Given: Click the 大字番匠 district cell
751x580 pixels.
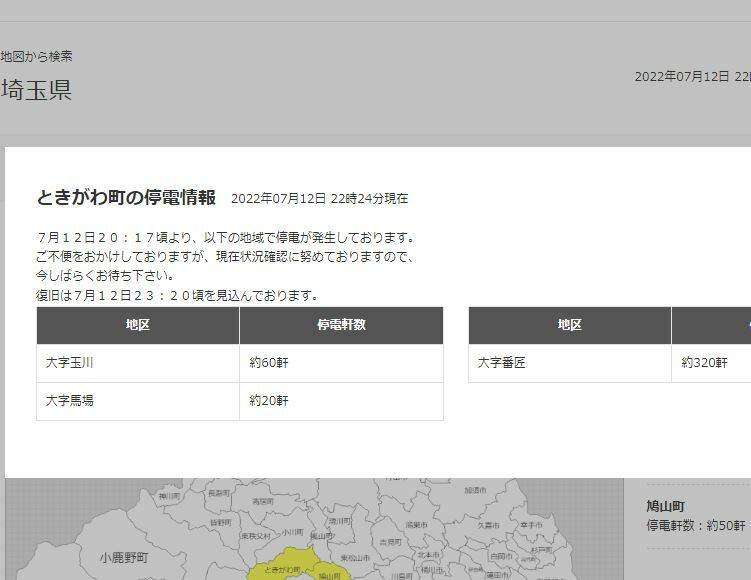Looking at the screenshot, I should (569, 363).
